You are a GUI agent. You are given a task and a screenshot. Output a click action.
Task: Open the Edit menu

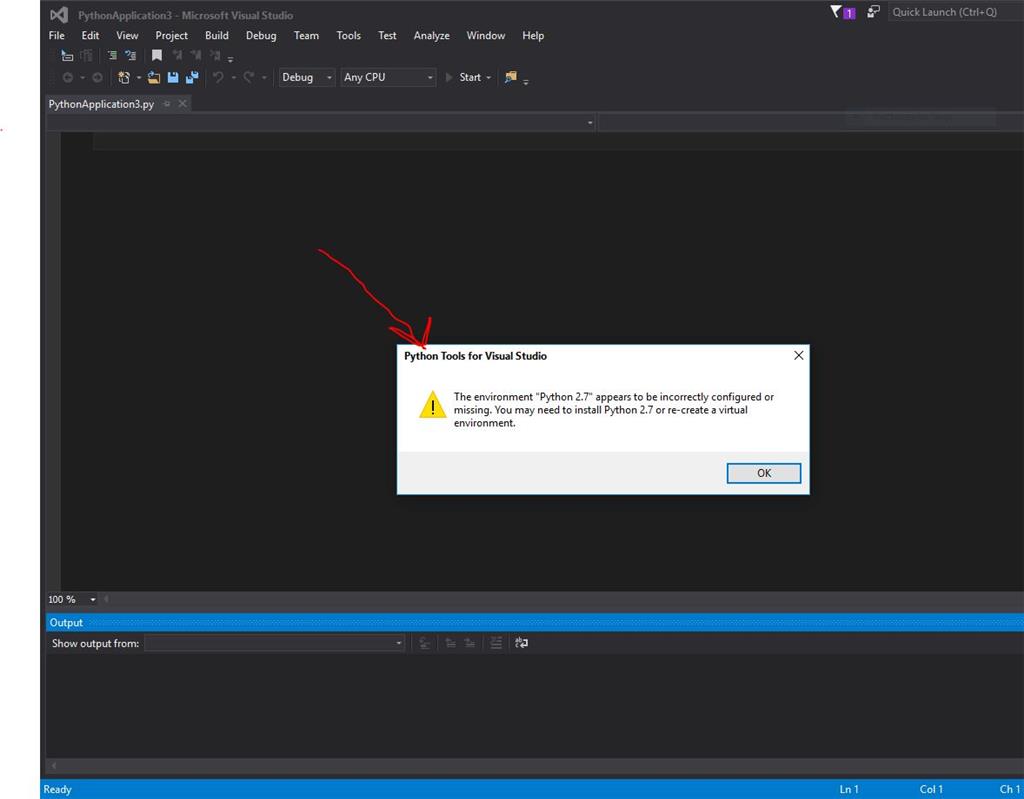(x=90, y=35)
